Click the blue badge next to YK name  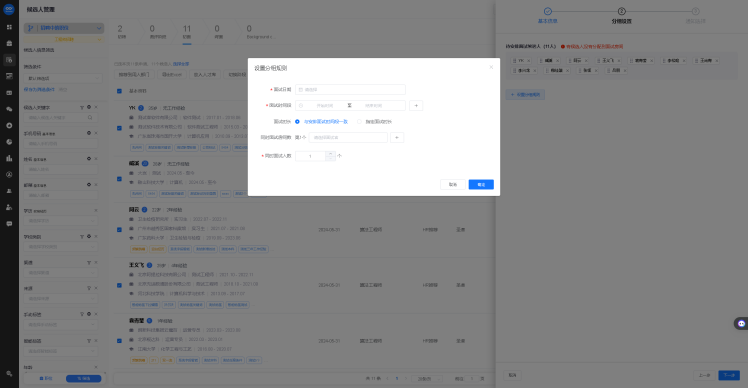[141, 108]
